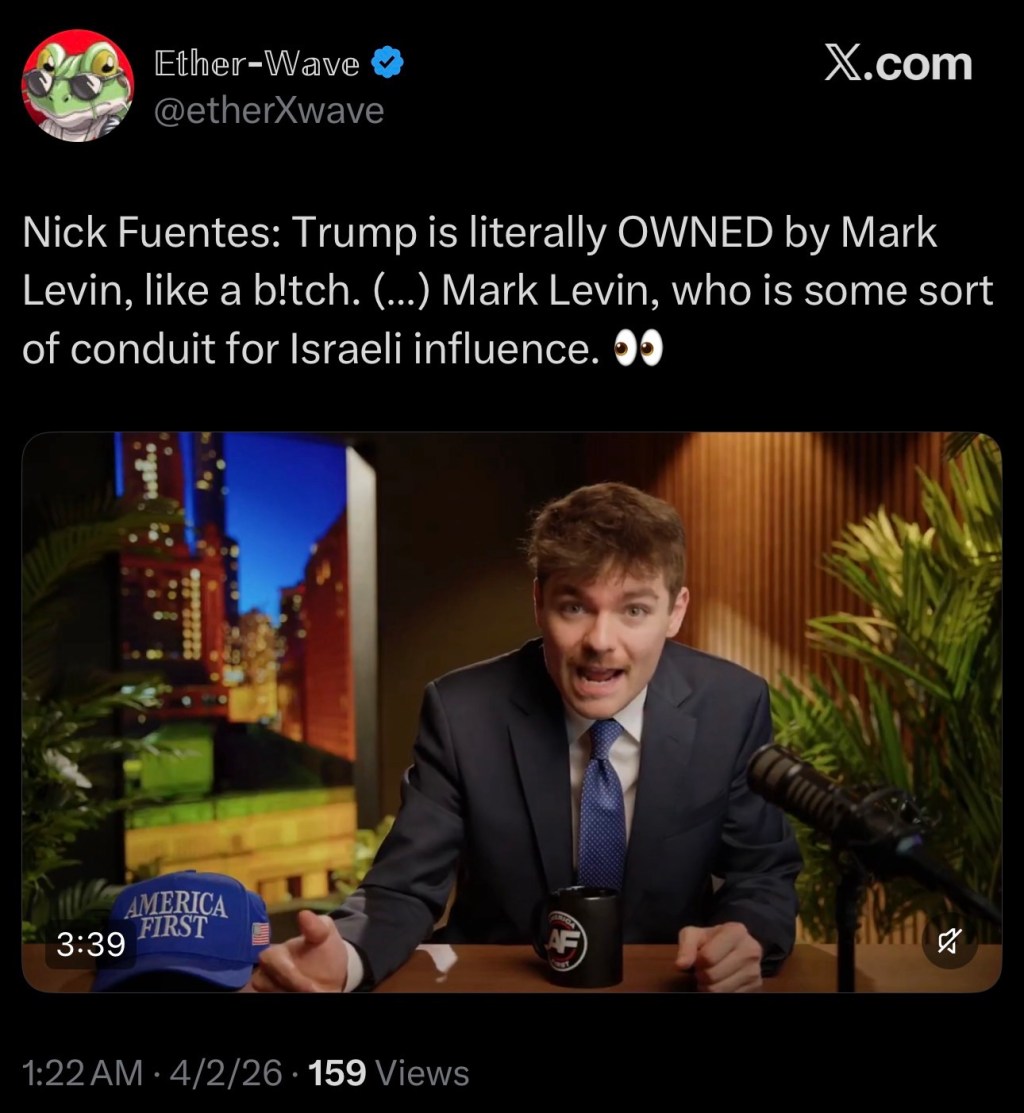Click the blue polka-dot tie

(x=602, y=810)
